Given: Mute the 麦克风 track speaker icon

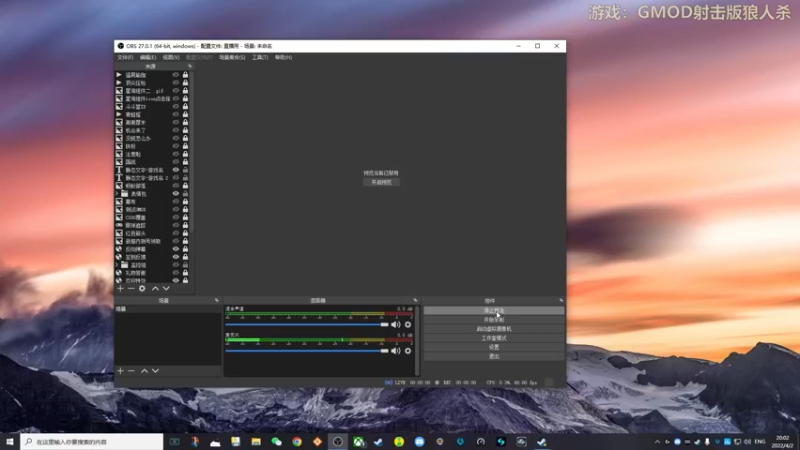Looking at the screenshot, I should pos(396,351).
